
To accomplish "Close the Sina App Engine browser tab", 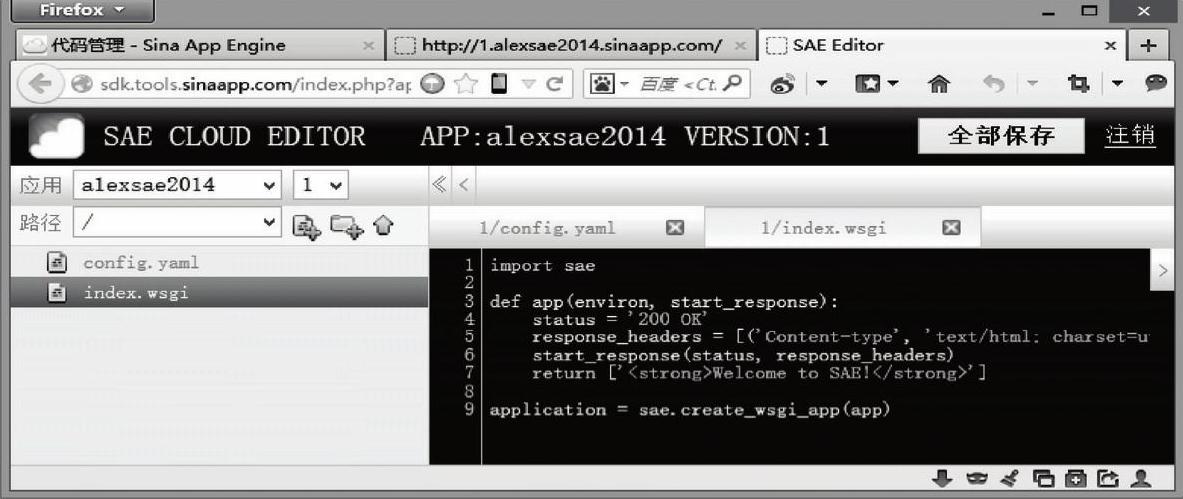I will pos(368,45).
